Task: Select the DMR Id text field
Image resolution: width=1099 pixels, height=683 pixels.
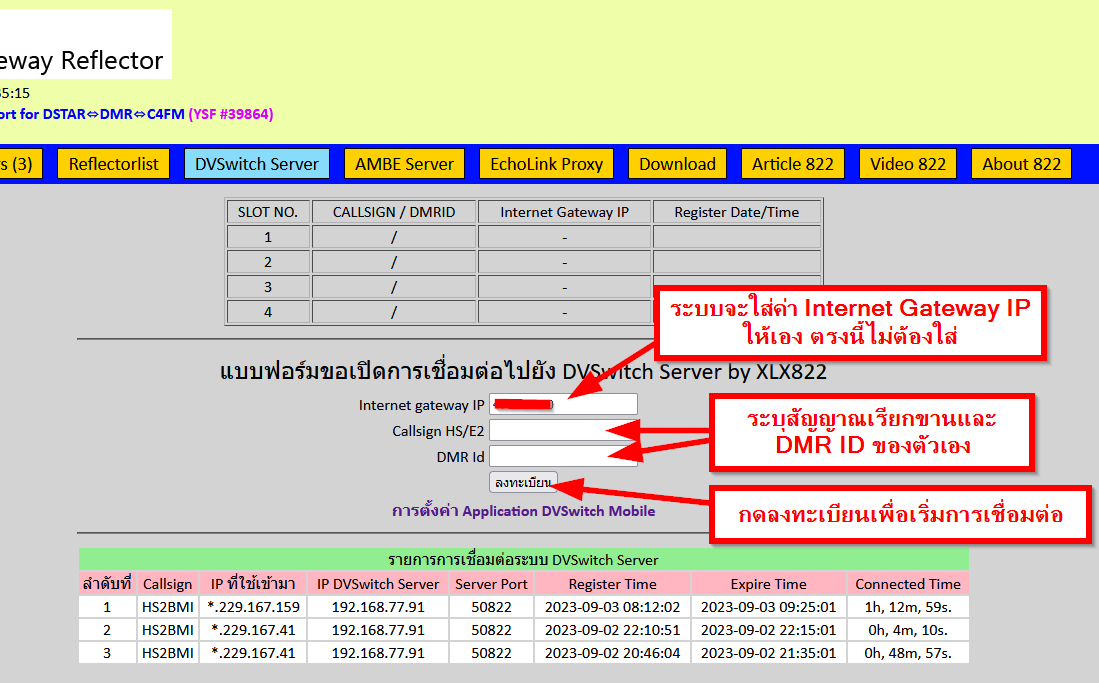Action: click(562, 456)
